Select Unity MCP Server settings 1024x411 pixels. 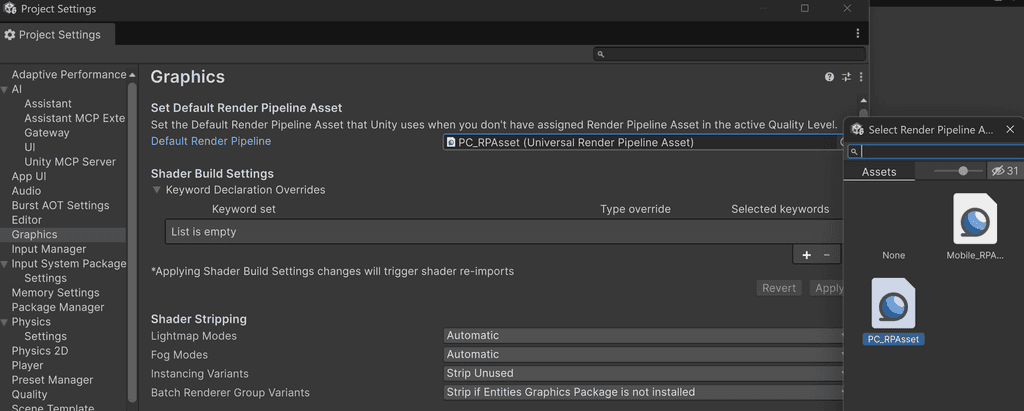70,162
